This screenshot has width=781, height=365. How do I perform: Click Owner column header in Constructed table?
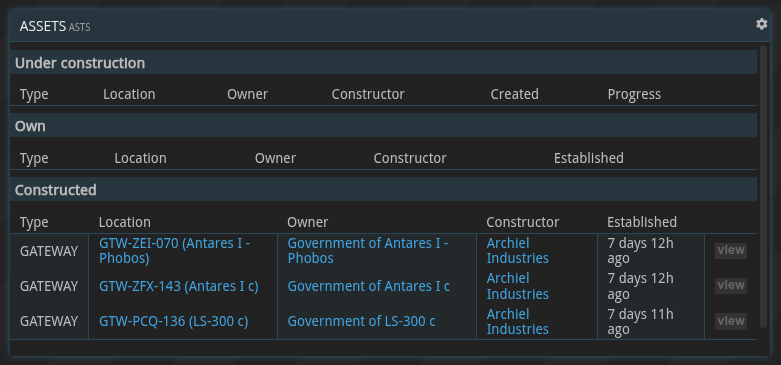point(308,222)
